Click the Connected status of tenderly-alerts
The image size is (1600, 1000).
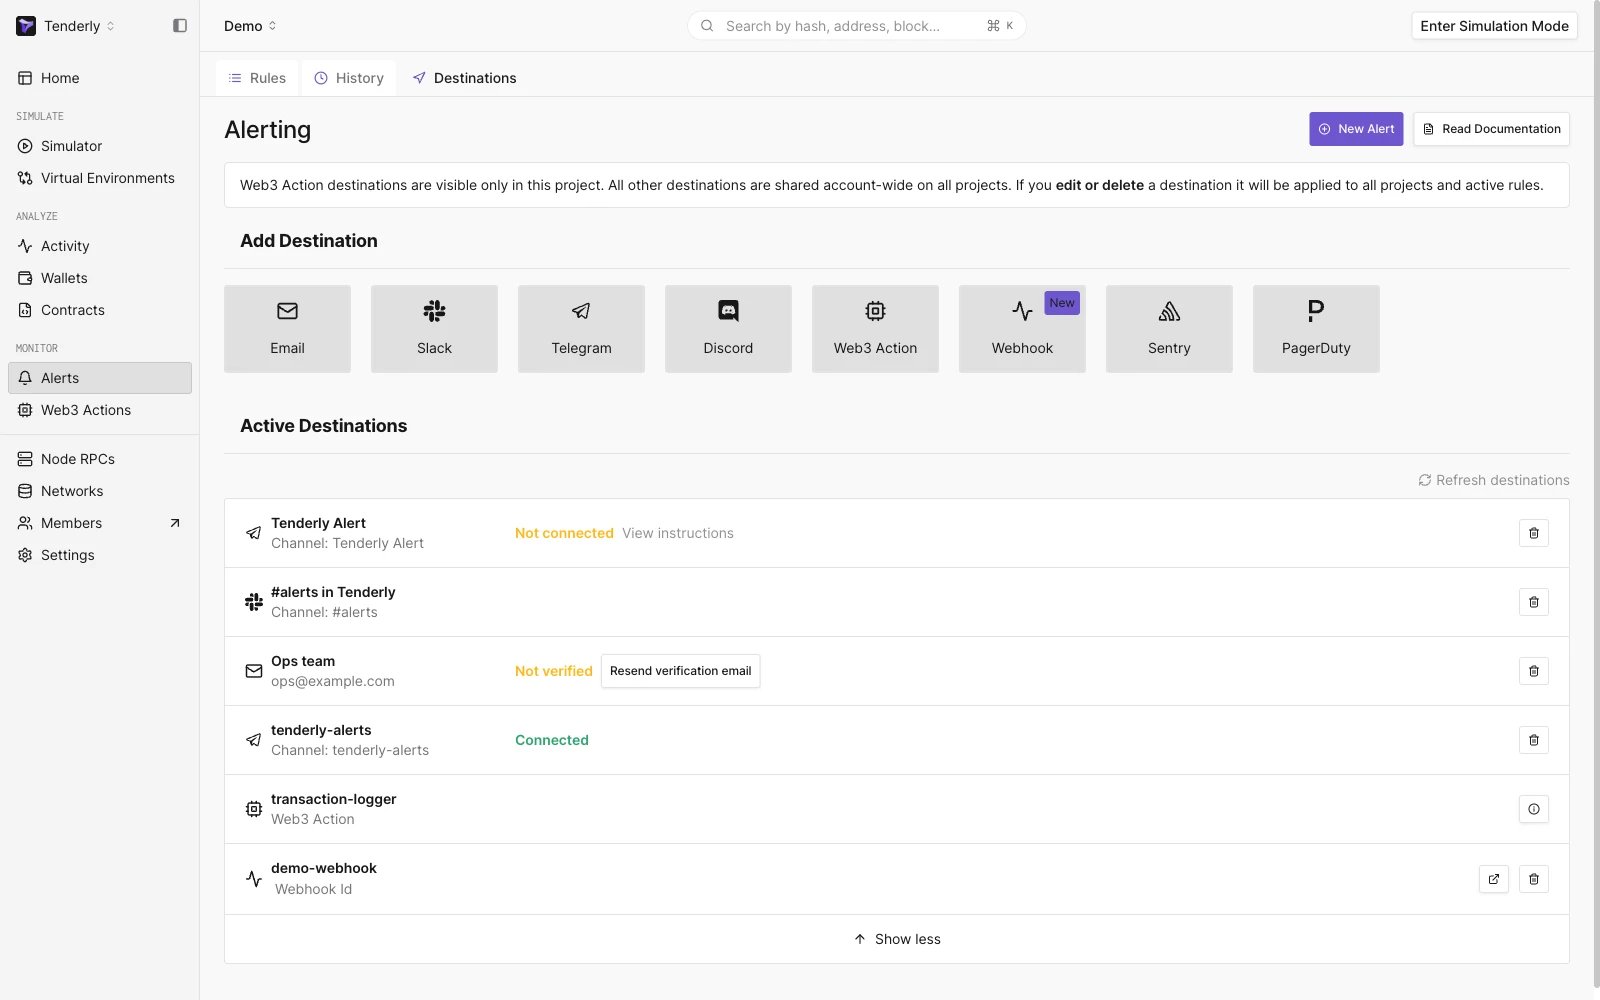pos(552,740)
